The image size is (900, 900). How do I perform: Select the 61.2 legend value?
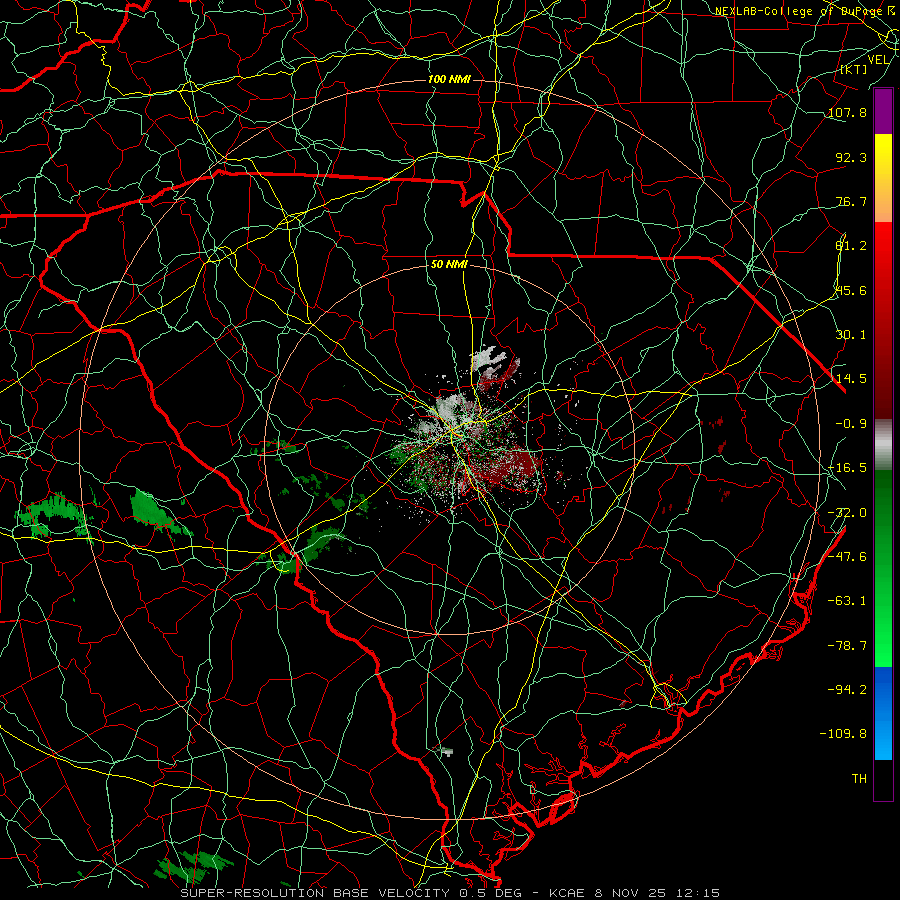point(851,246)
